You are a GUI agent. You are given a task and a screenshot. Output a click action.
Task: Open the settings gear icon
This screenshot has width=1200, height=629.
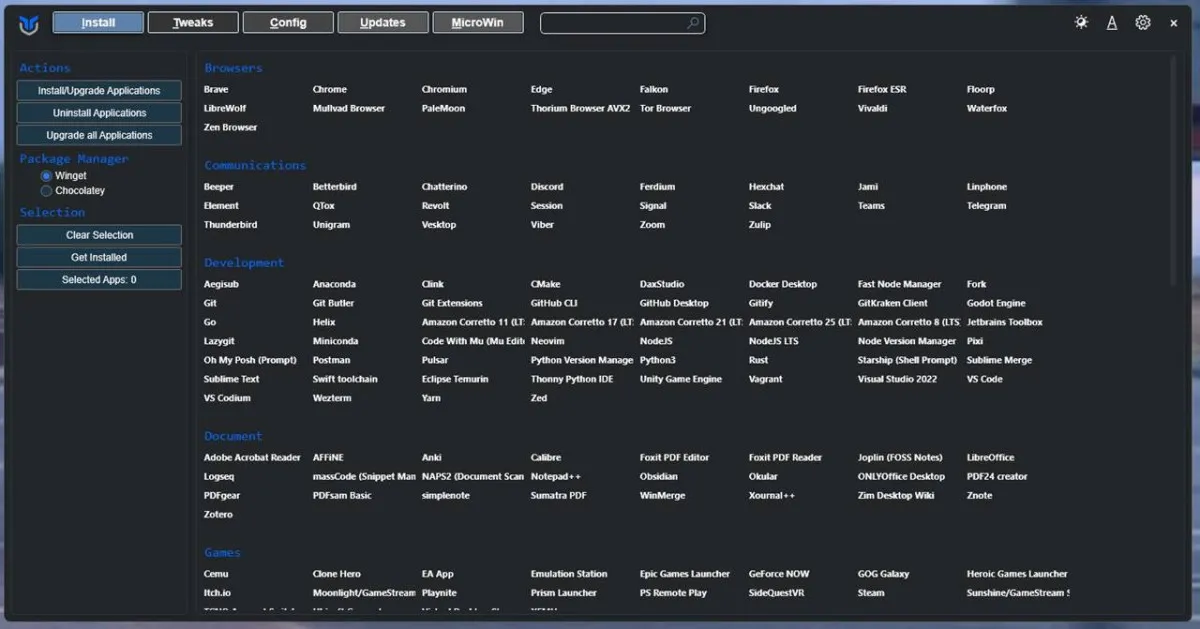tap(1143, 22)
